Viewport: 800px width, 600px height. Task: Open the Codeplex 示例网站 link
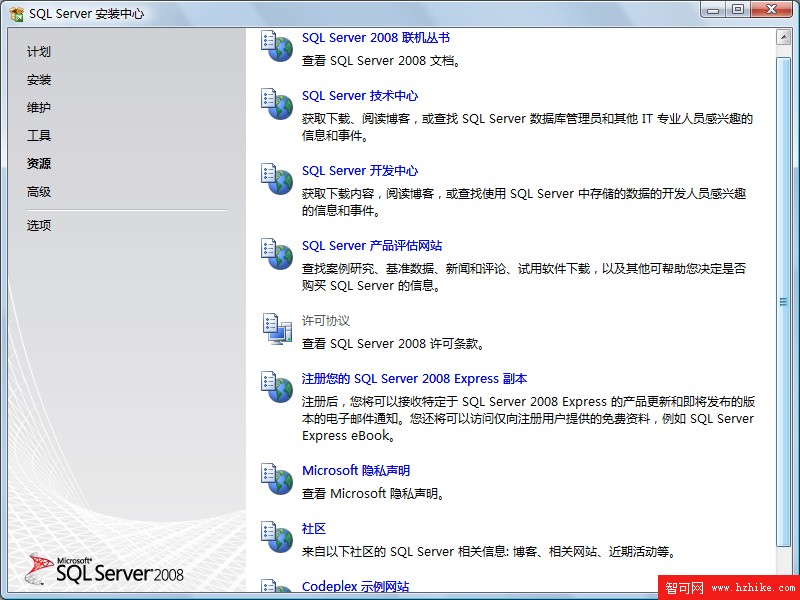(356, 587)
